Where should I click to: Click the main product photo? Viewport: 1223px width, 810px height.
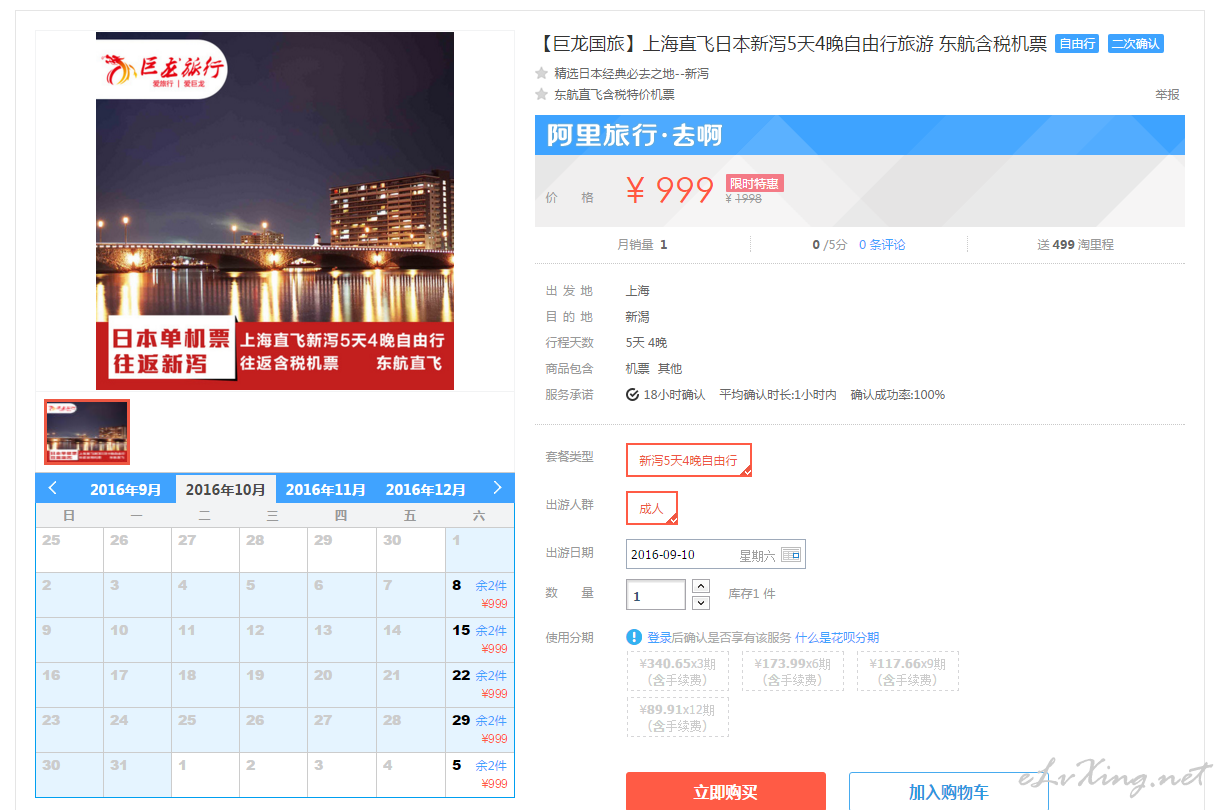(275, 211)
